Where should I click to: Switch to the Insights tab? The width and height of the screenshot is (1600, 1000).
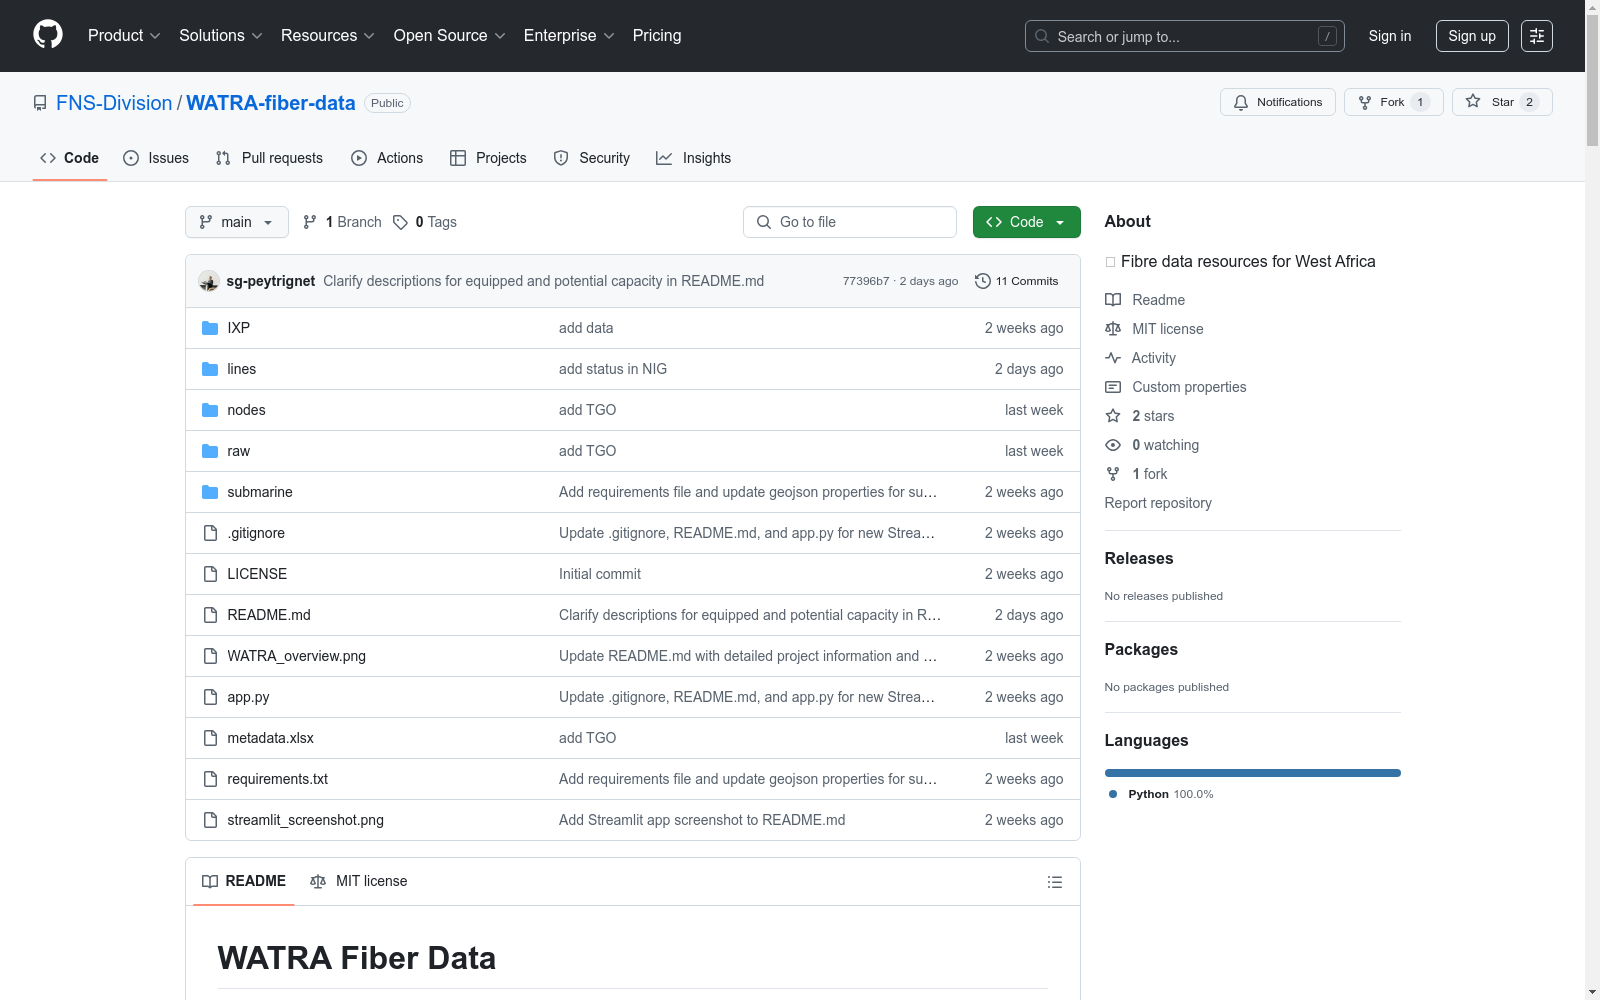point(694,158)
